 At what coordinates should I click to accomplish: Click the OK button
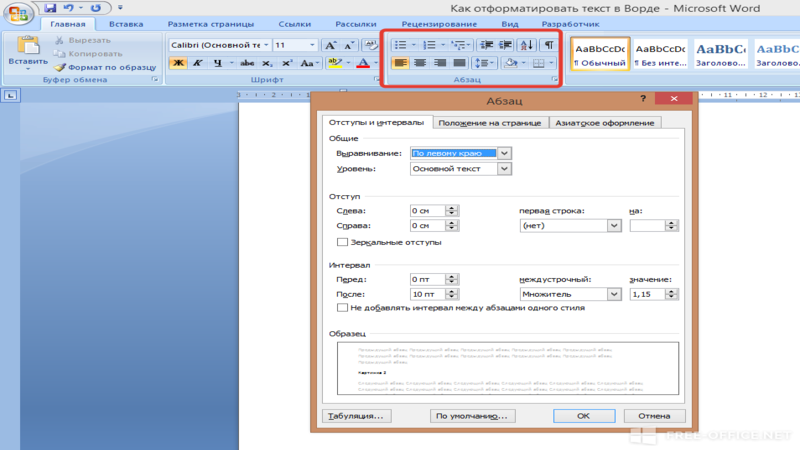[583, 416]
